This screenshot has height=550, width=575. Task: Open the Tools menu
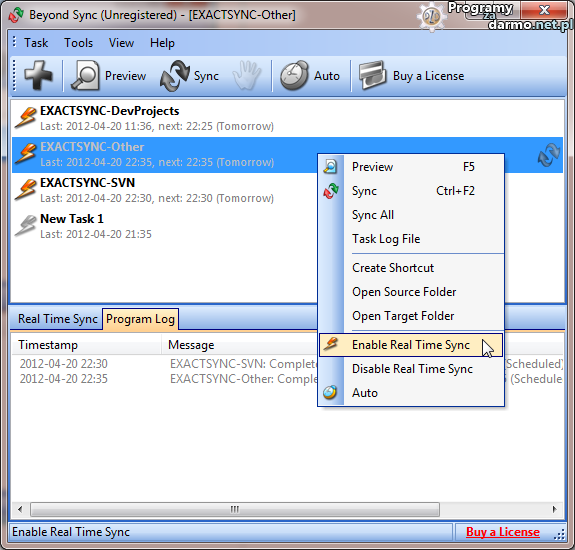[78, 43]
